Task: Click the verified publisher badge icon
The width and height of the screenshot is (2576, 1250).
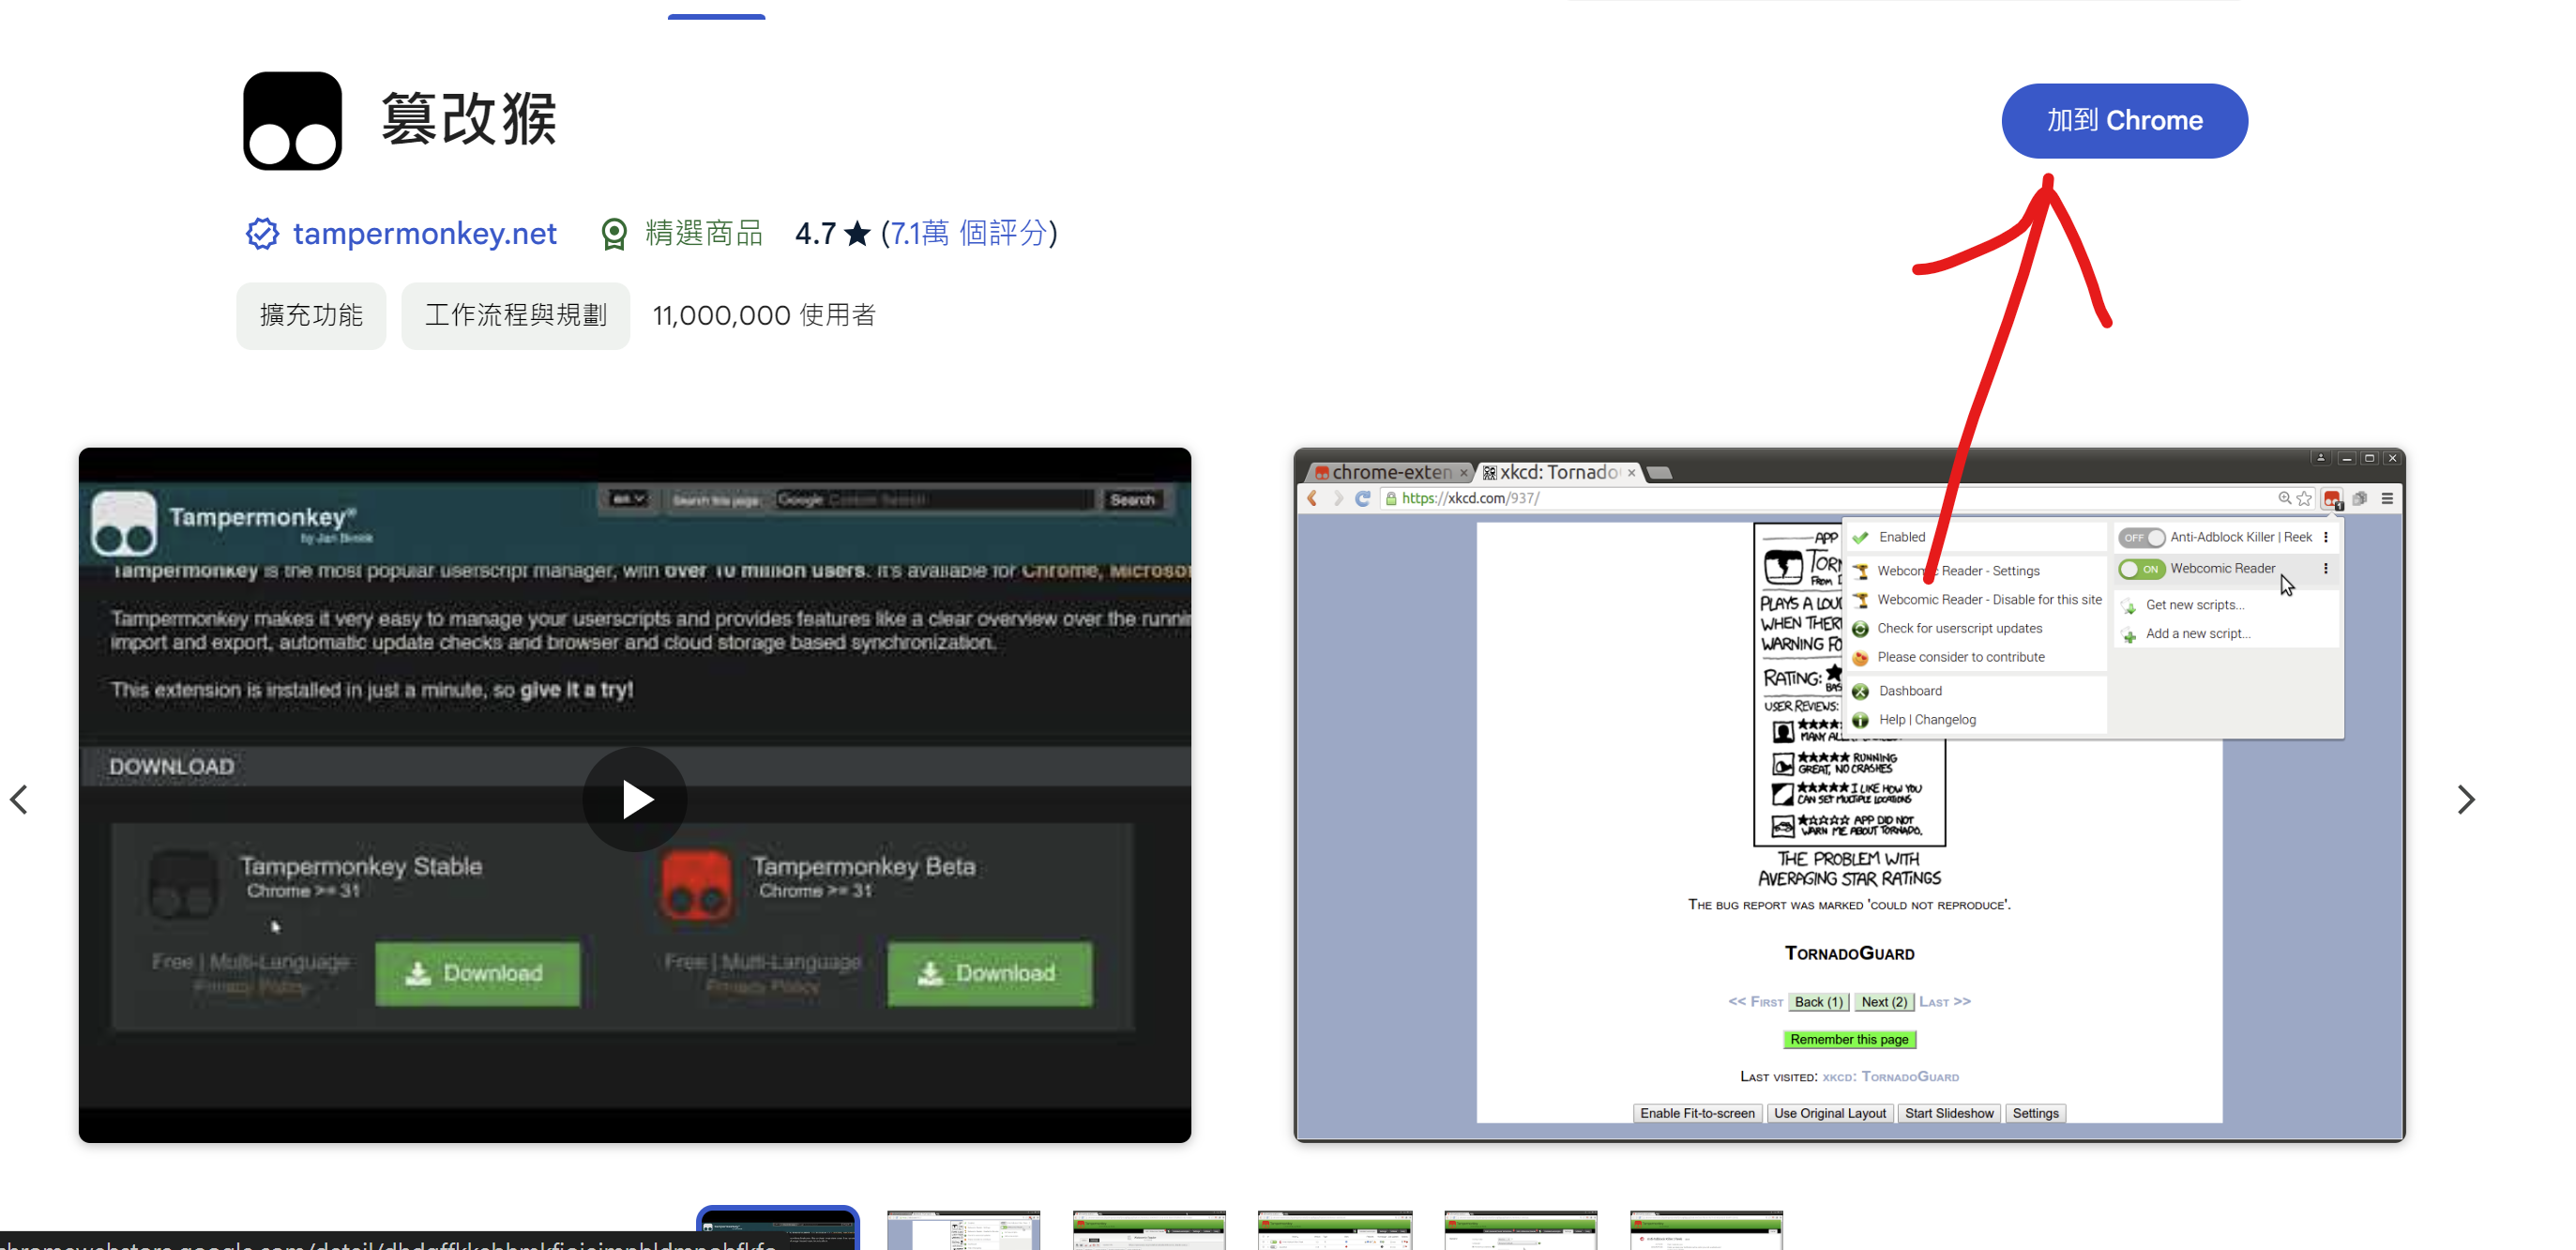Action: coord(262,234)
